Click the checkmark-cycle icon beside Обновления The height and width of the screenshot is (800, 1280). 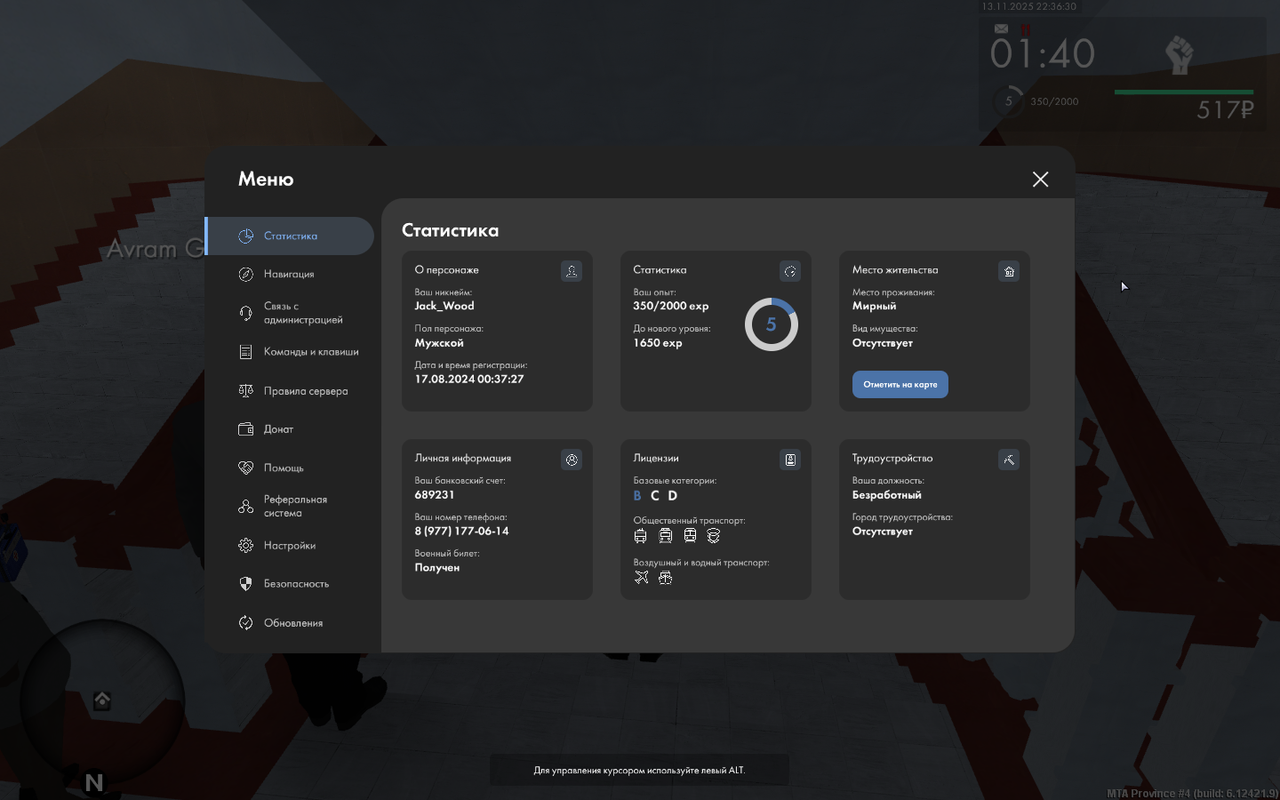coord(246,623)
